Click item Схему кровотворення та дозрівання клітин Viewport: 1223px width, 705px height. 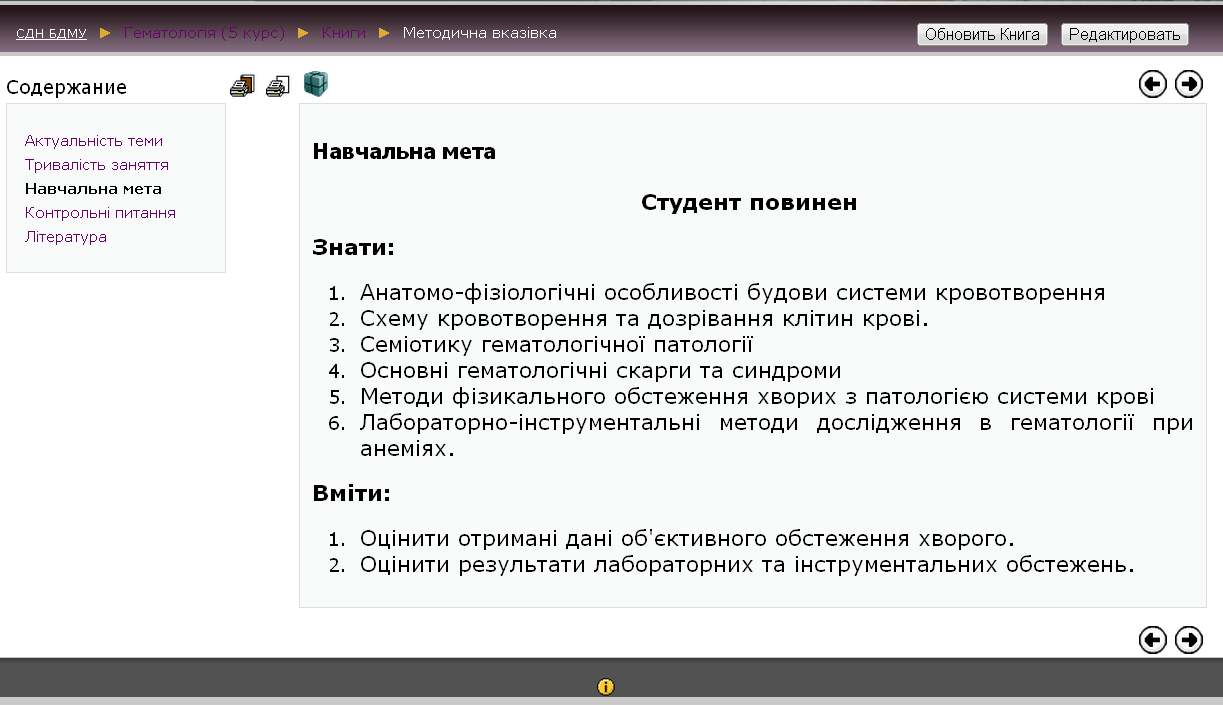(x=645, y=319)
